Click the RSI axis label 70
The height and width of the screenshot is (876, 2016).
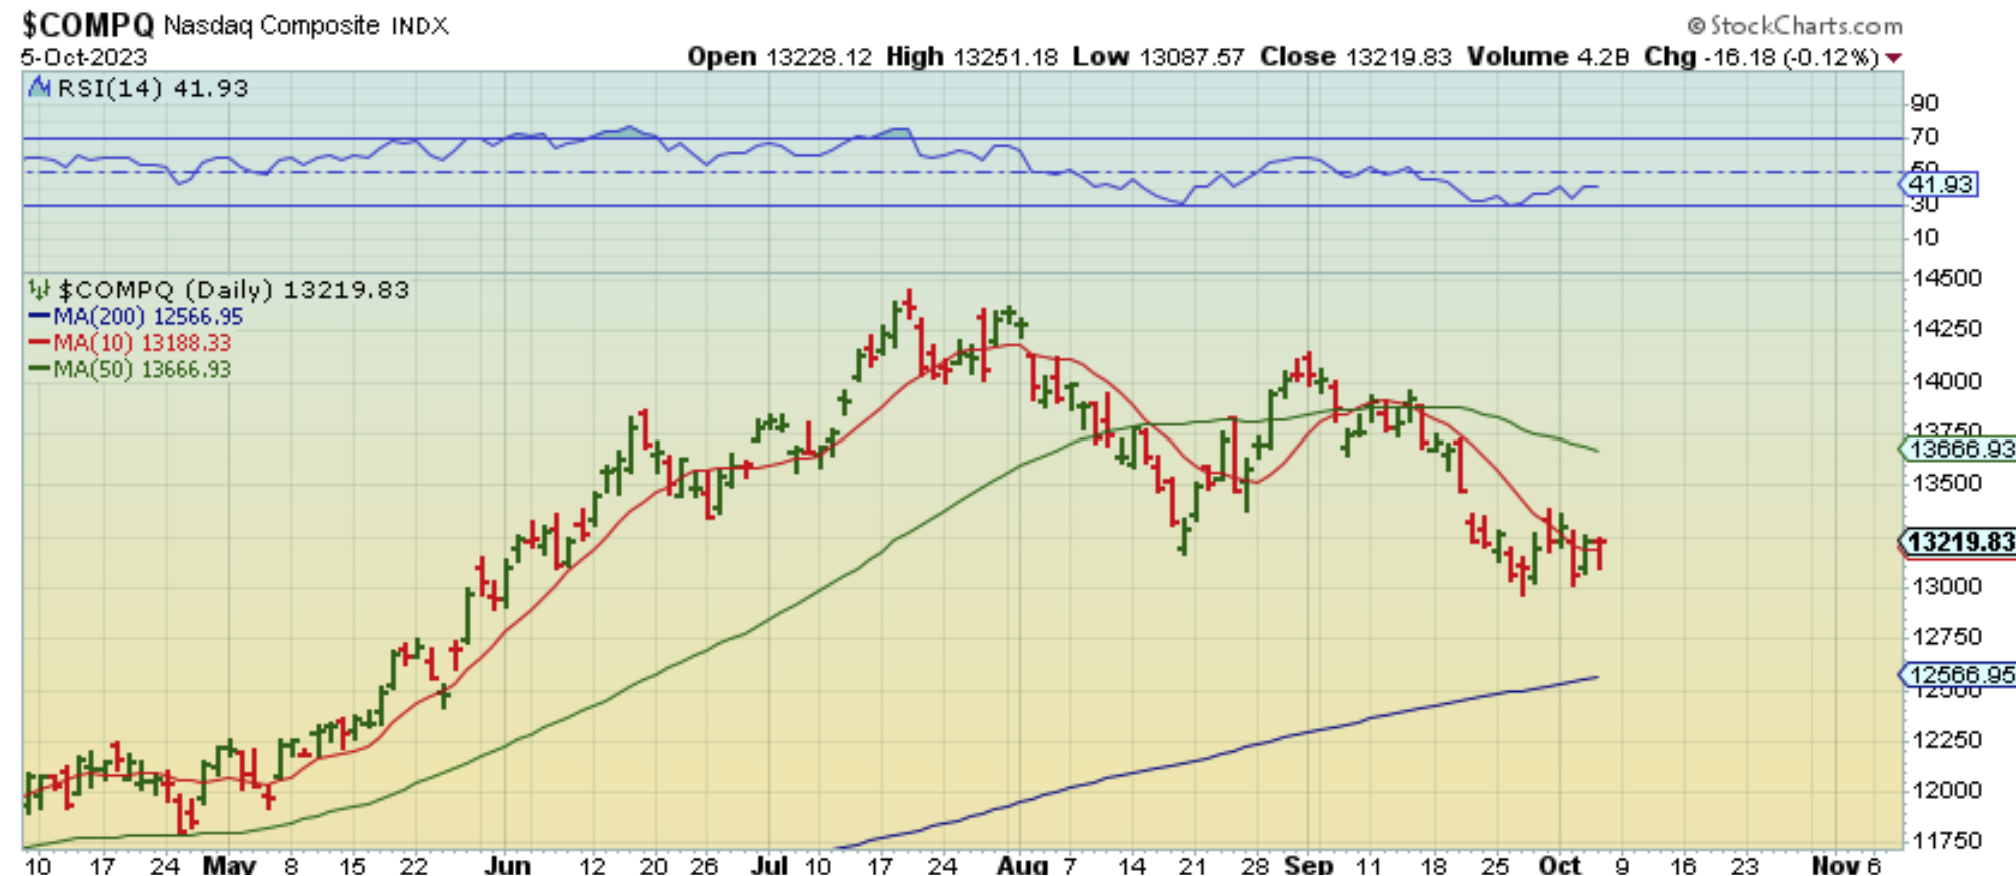1924,136
